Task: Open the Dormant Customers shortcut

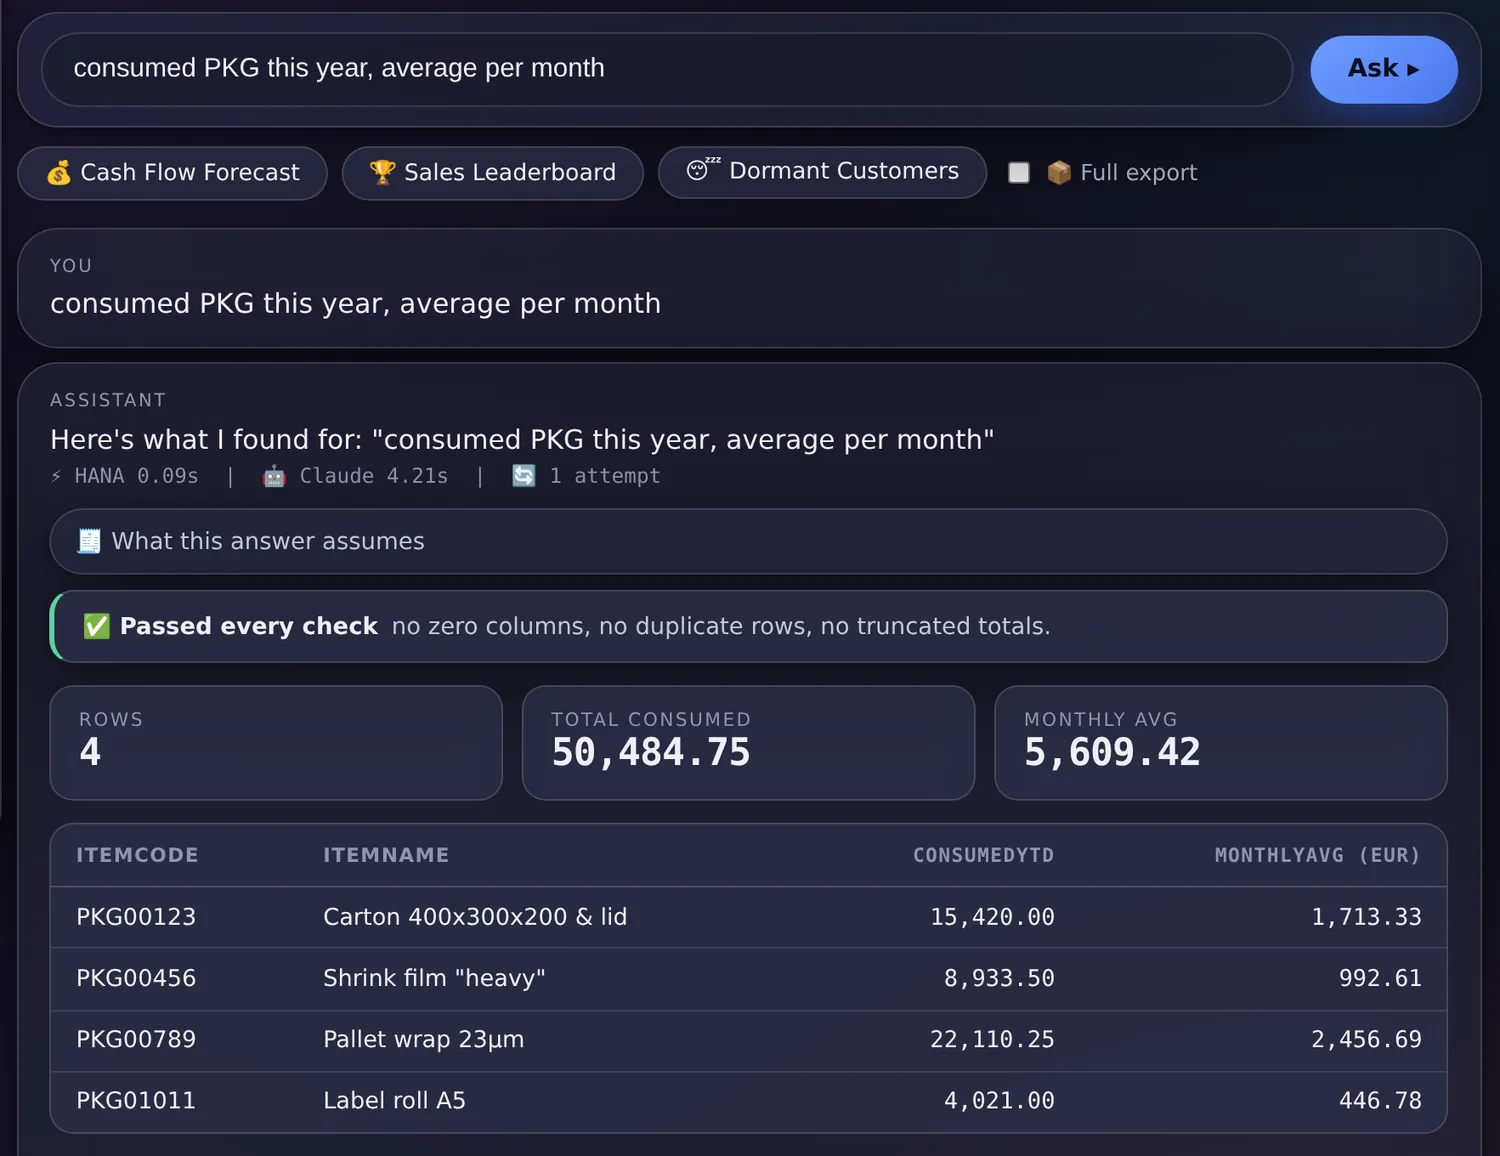Action: (x=822, y=172)
